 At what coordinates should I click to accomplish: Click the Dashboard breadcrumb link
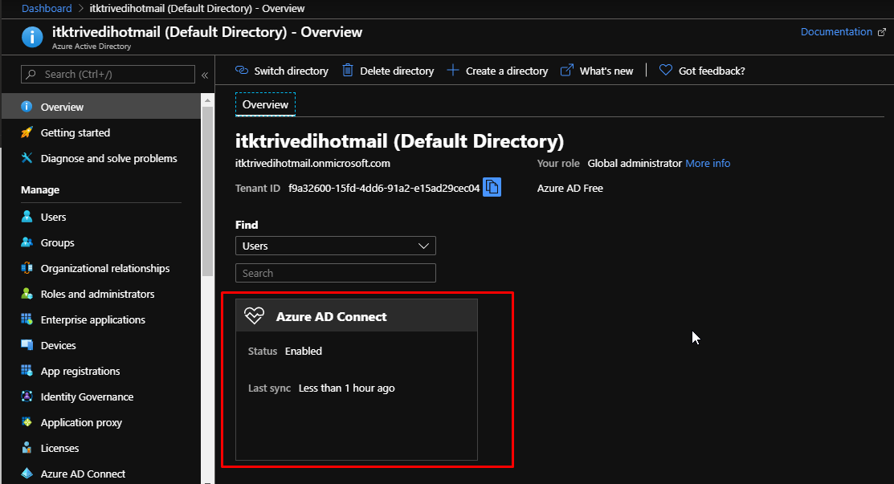click(x=46, y=8)
